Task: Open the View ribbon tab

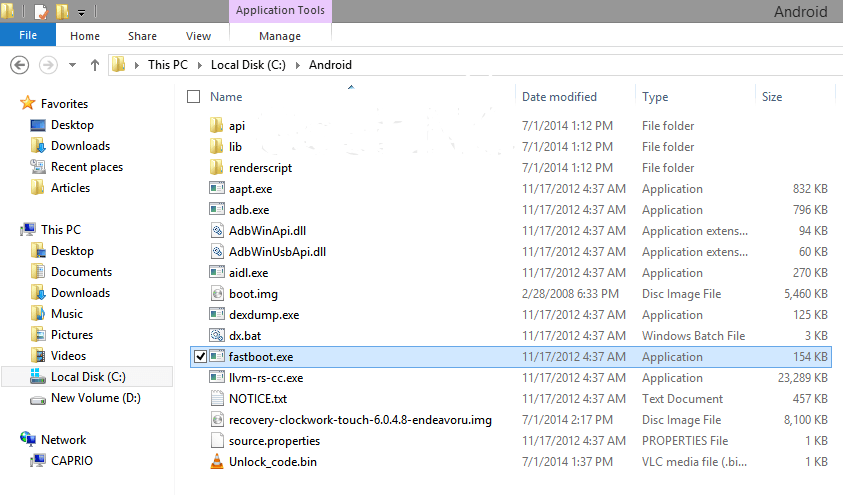Action: (x=198, y=36)
